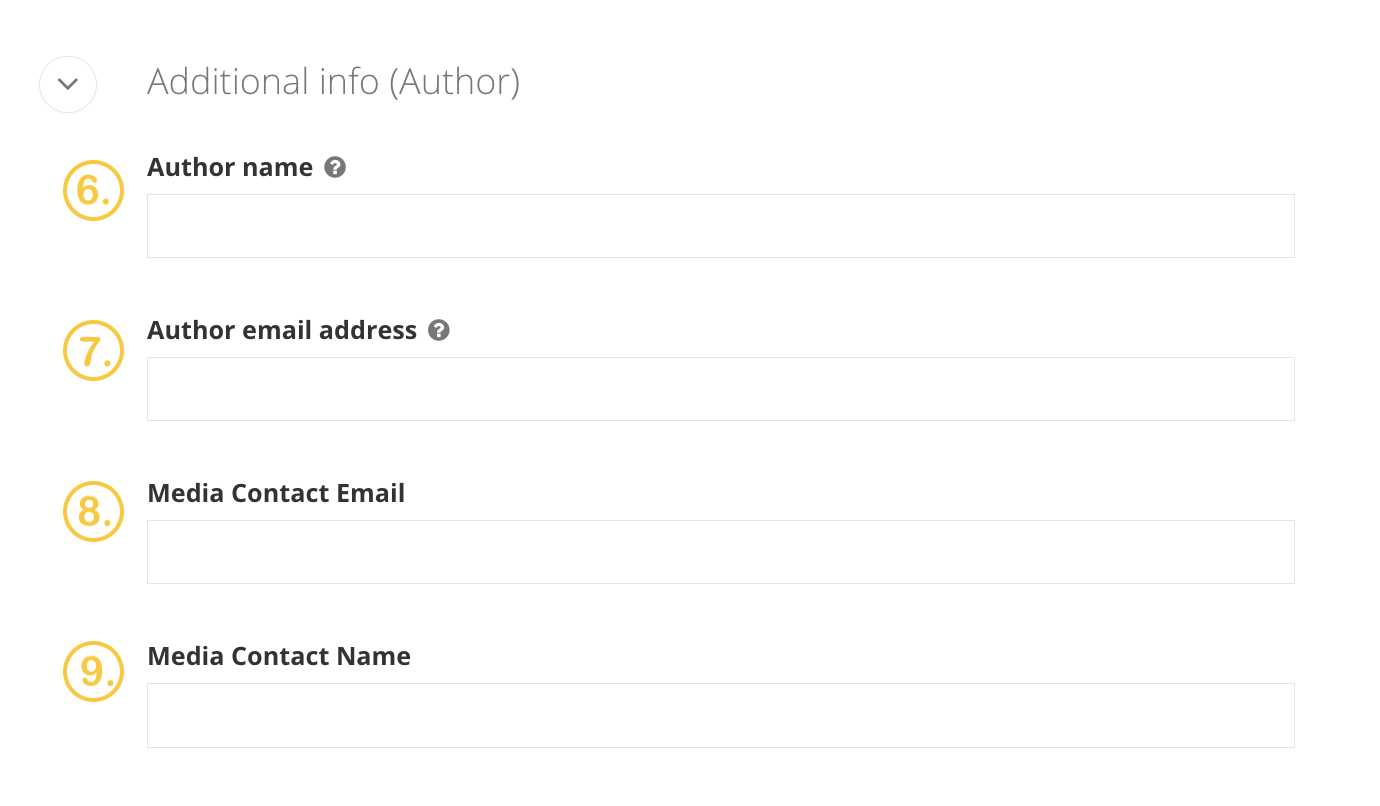The height and width of the screenshot is (806, 1380).
Task: Click step indicator 7 next to Author email
Action: (93, 351)
